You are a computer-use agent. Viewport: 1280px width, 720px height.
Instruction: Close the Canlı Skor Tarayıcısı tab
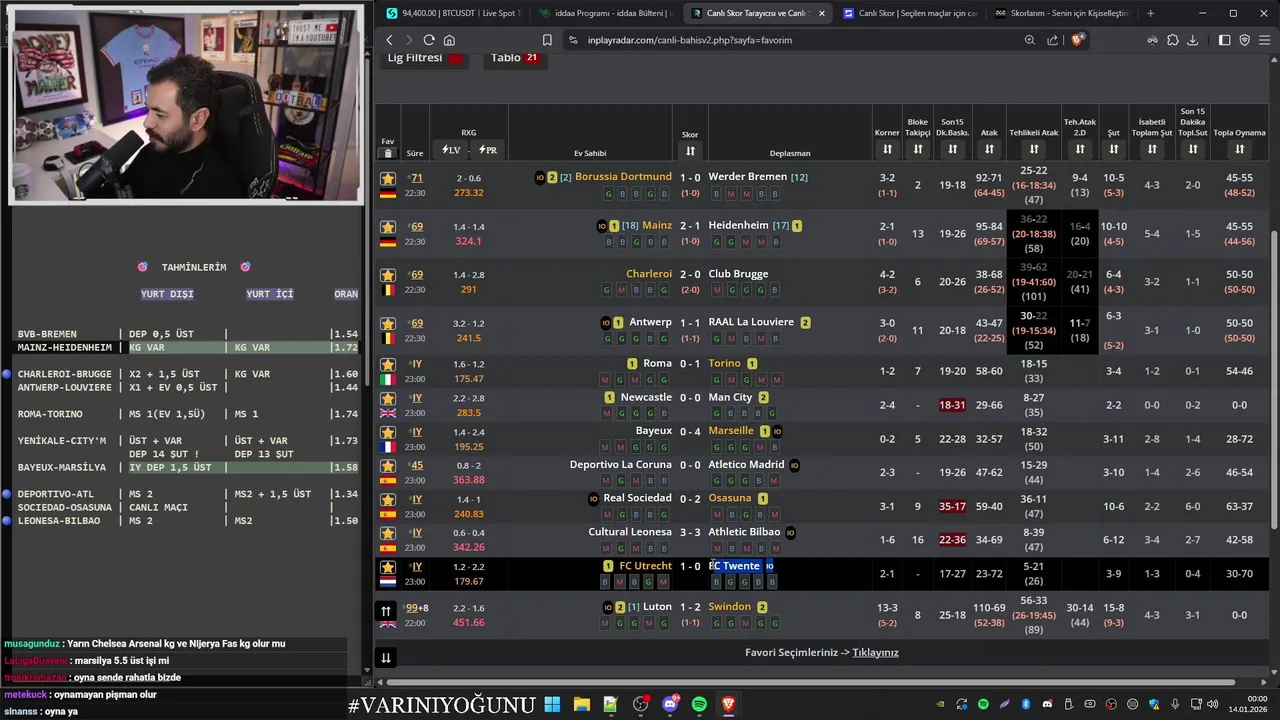click(822, 13)
